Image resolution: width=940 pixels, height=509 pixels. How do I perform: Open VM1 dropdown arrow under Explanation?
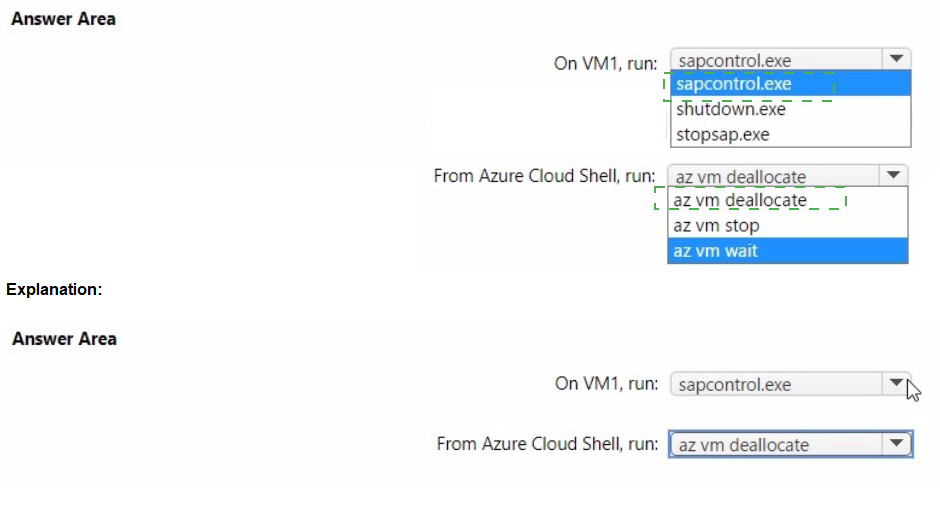pos(895,384)
